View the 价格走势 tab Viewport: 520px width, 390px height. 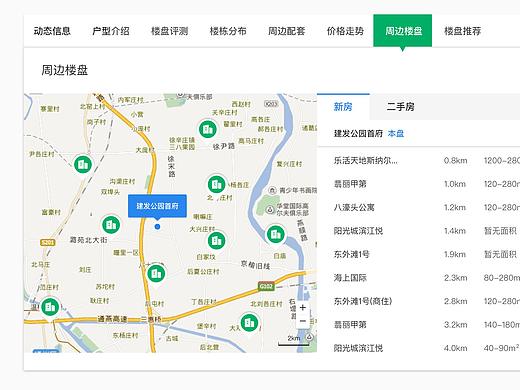pyautogui.click(x=345, y=31)
